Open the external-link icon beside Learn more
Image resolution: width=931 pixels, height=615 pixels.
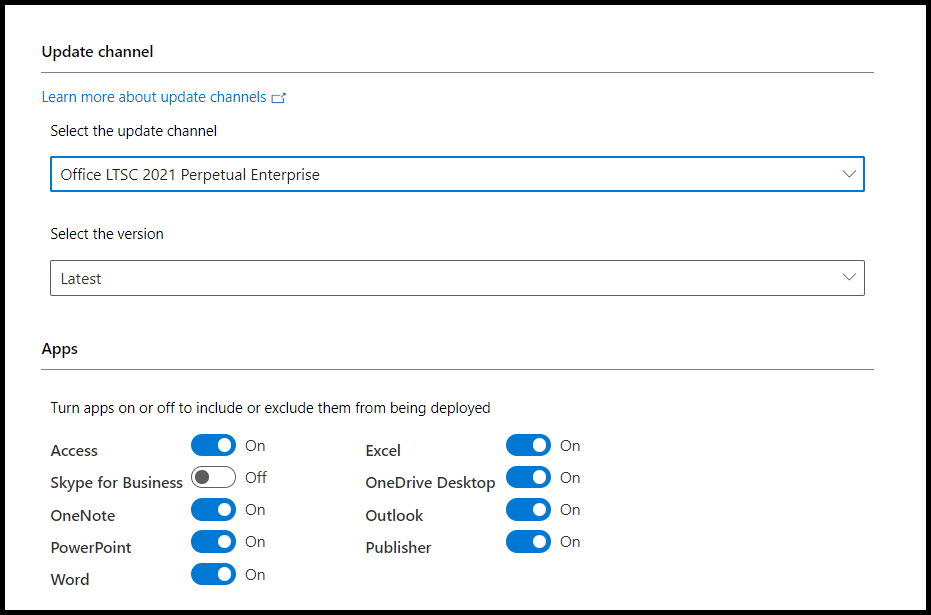pyautogui.click(x=278, y=98)
